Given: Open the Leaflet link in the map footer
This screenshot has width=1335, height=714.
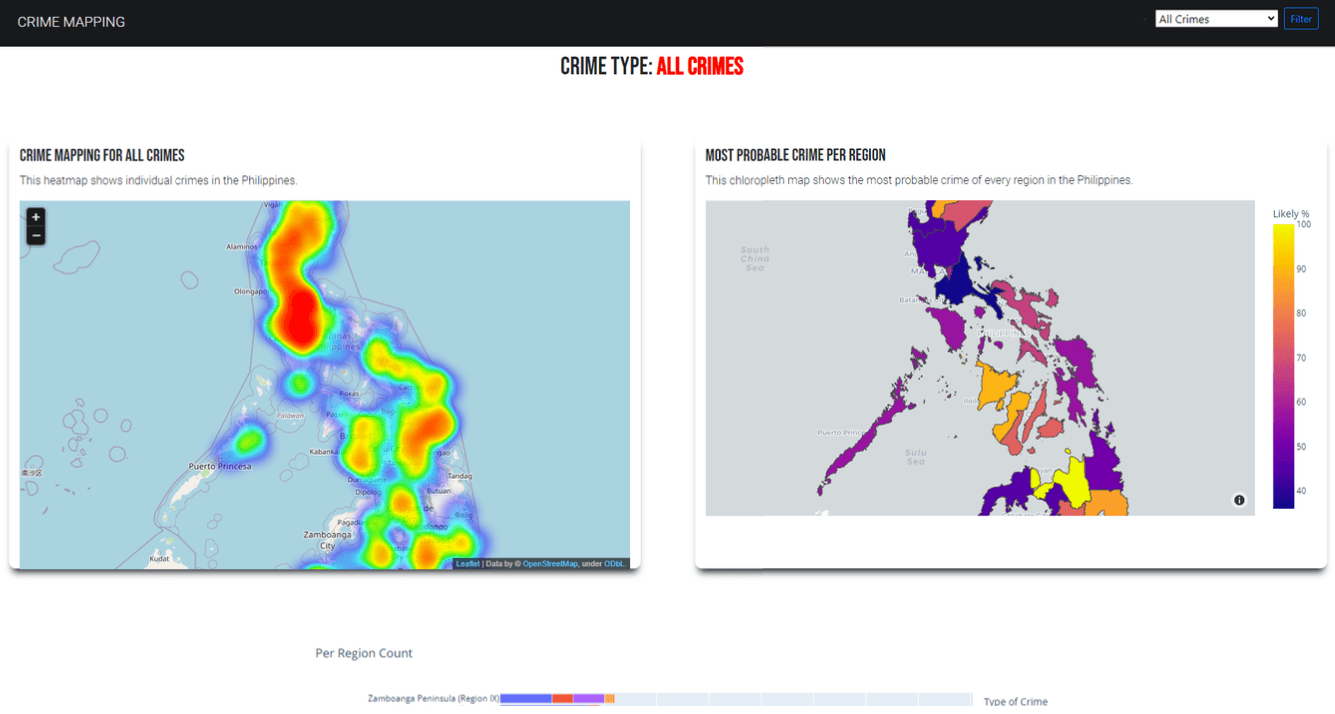Looking at the screenshot, I should tap(467, 564).
